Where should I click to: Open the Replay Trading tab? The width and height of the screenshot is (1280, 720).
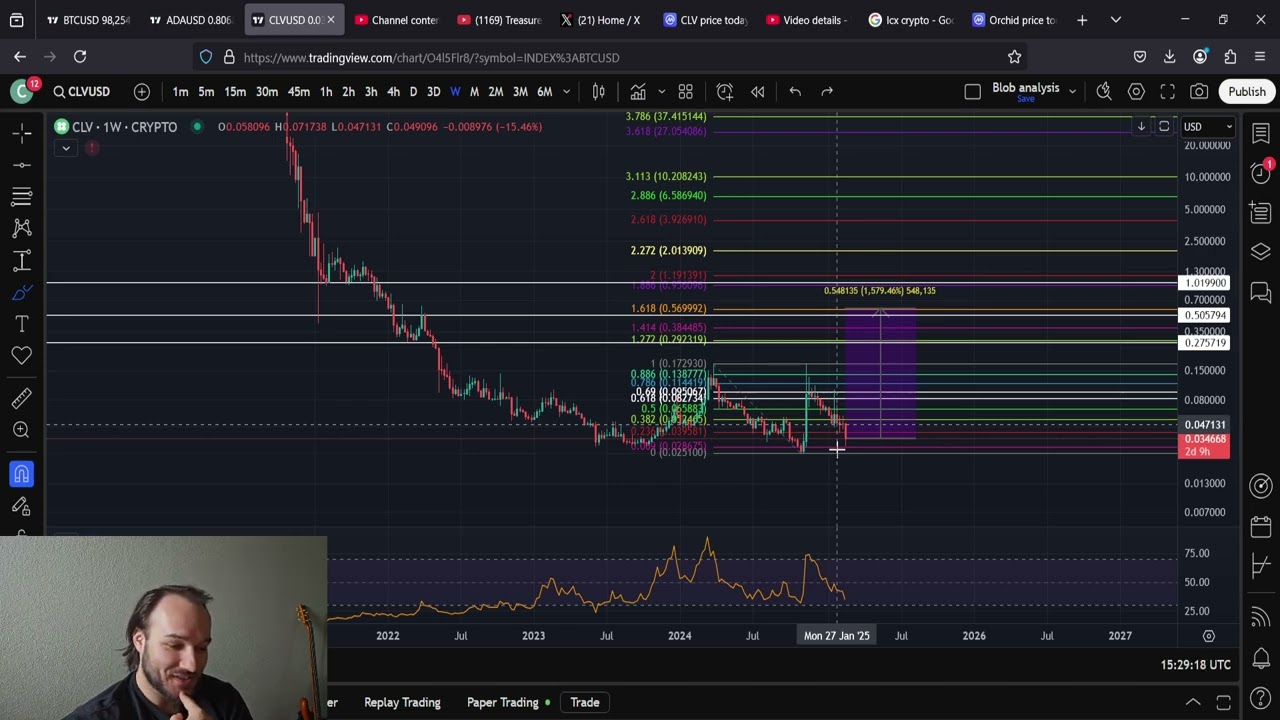click(x=402, y=702)
